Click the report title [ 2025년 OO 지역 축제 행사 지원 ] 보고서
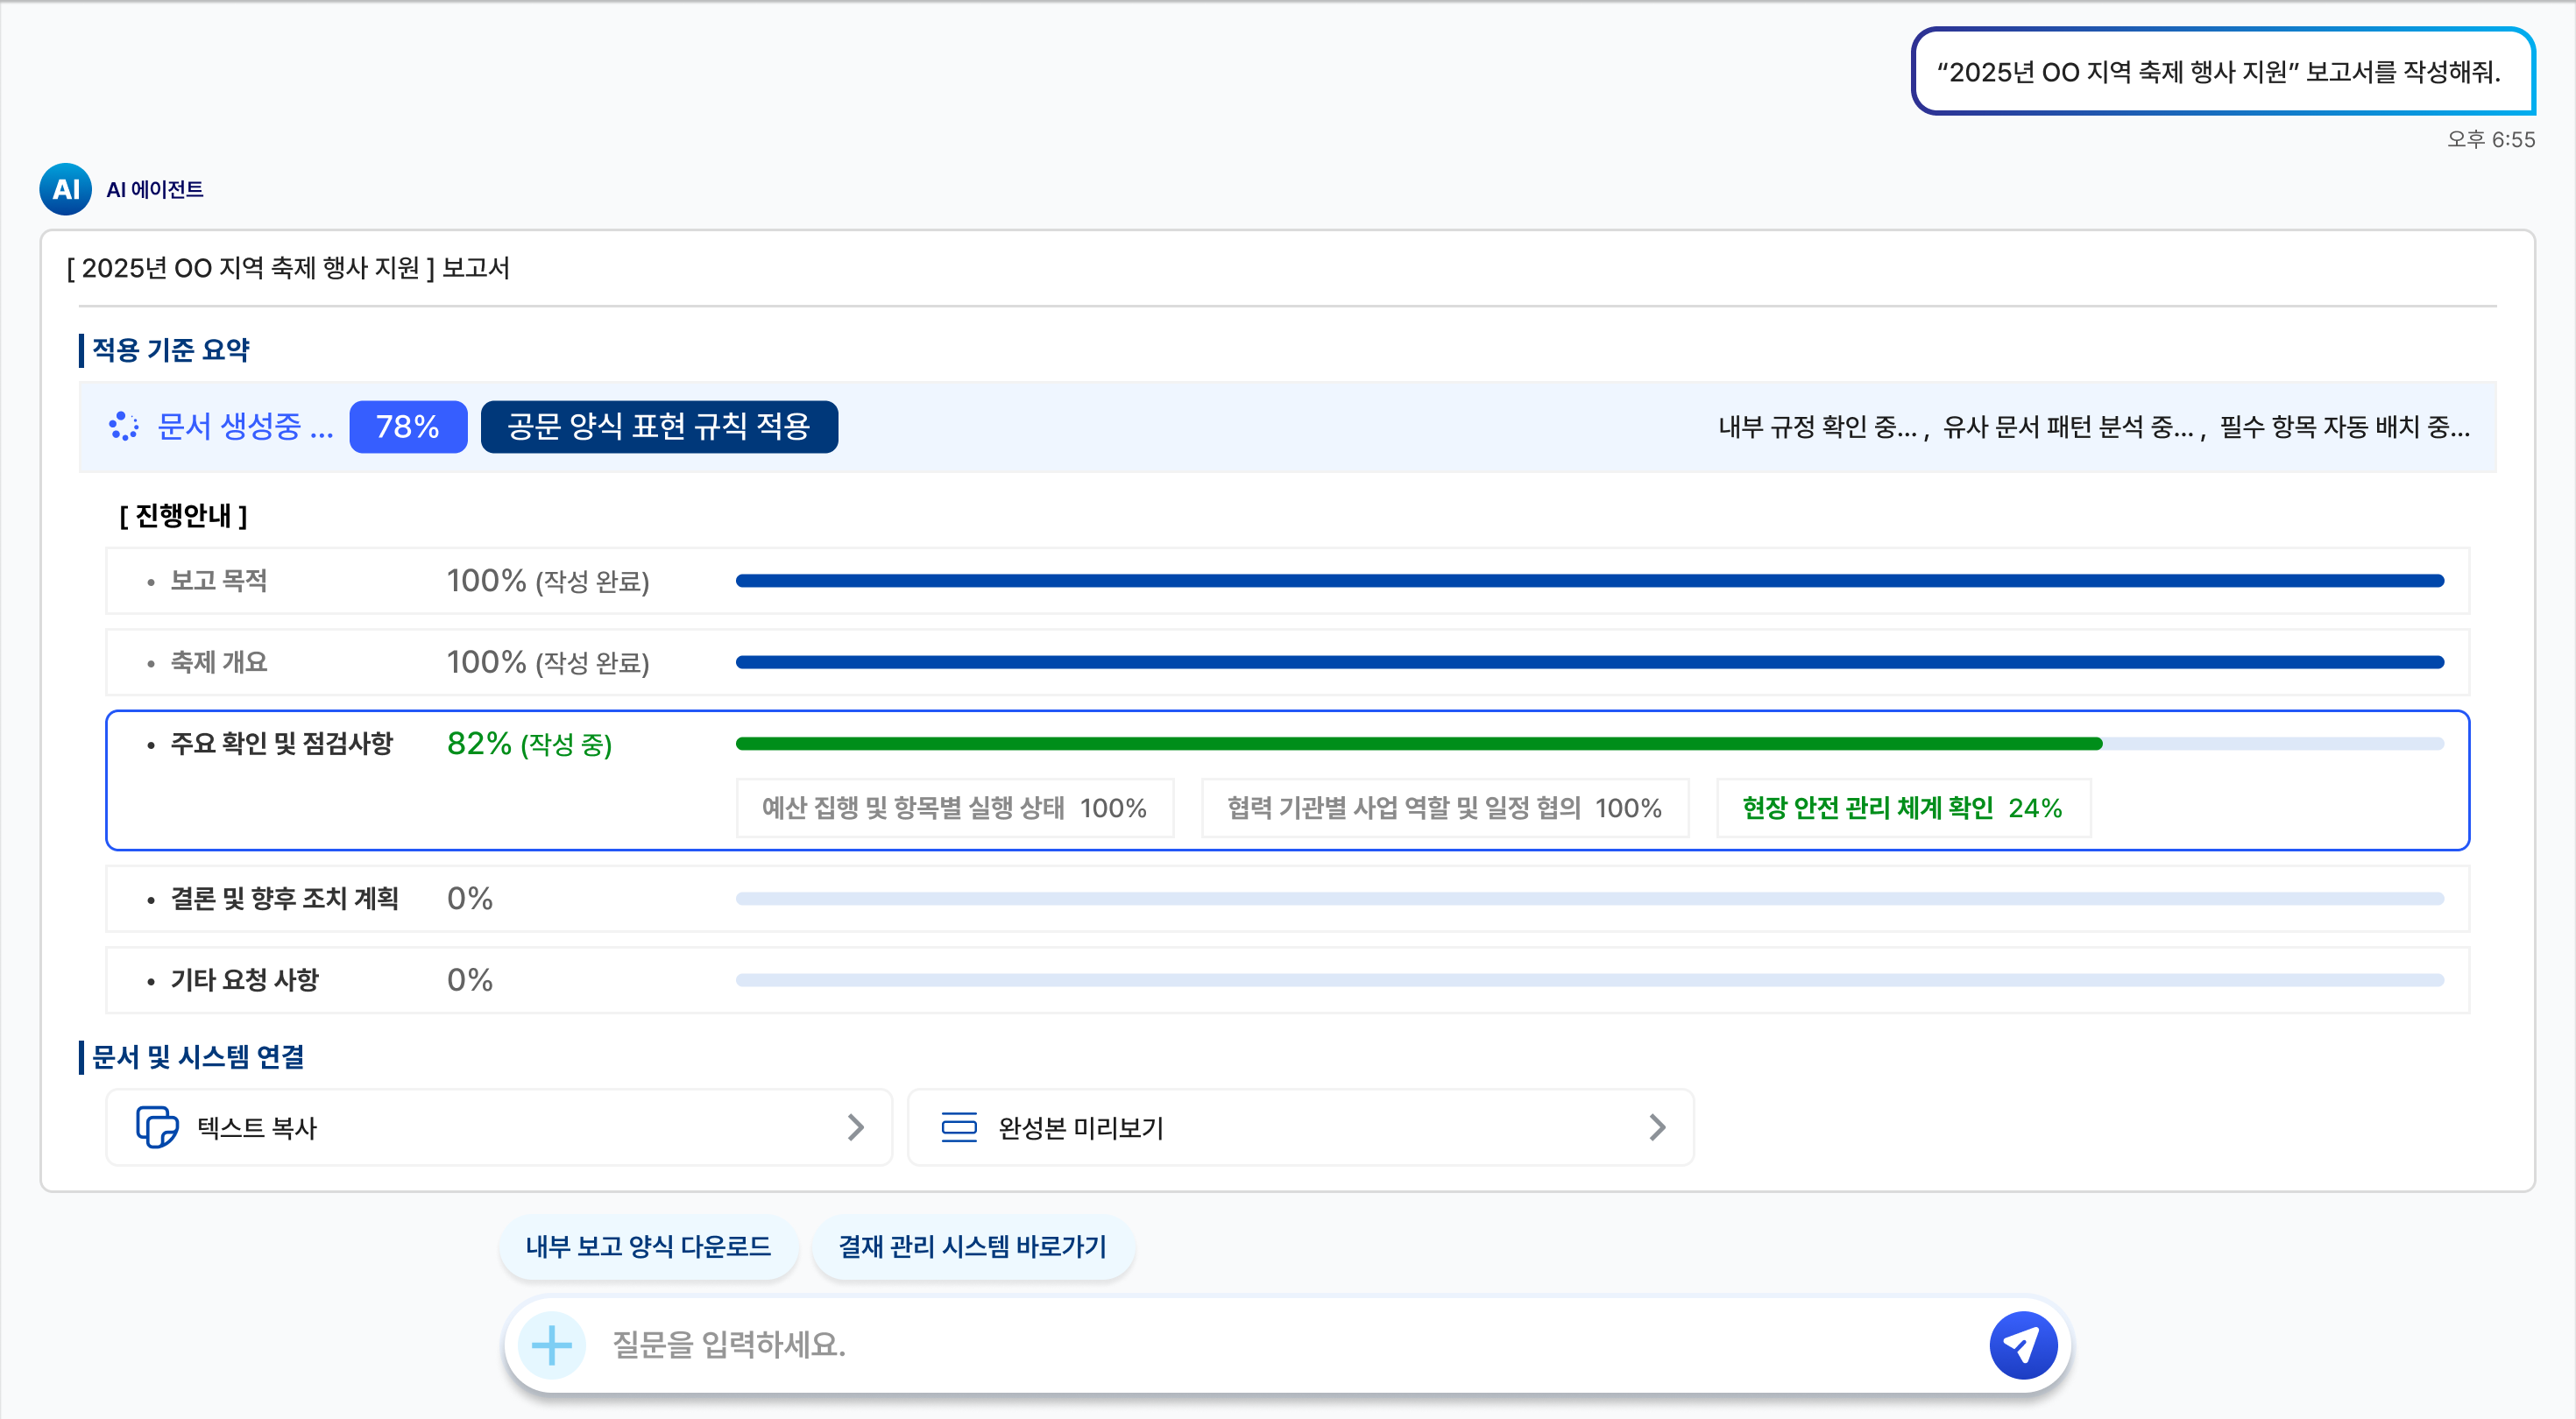The height and width of the screenshot is (1419, 2576). [288, 268]
